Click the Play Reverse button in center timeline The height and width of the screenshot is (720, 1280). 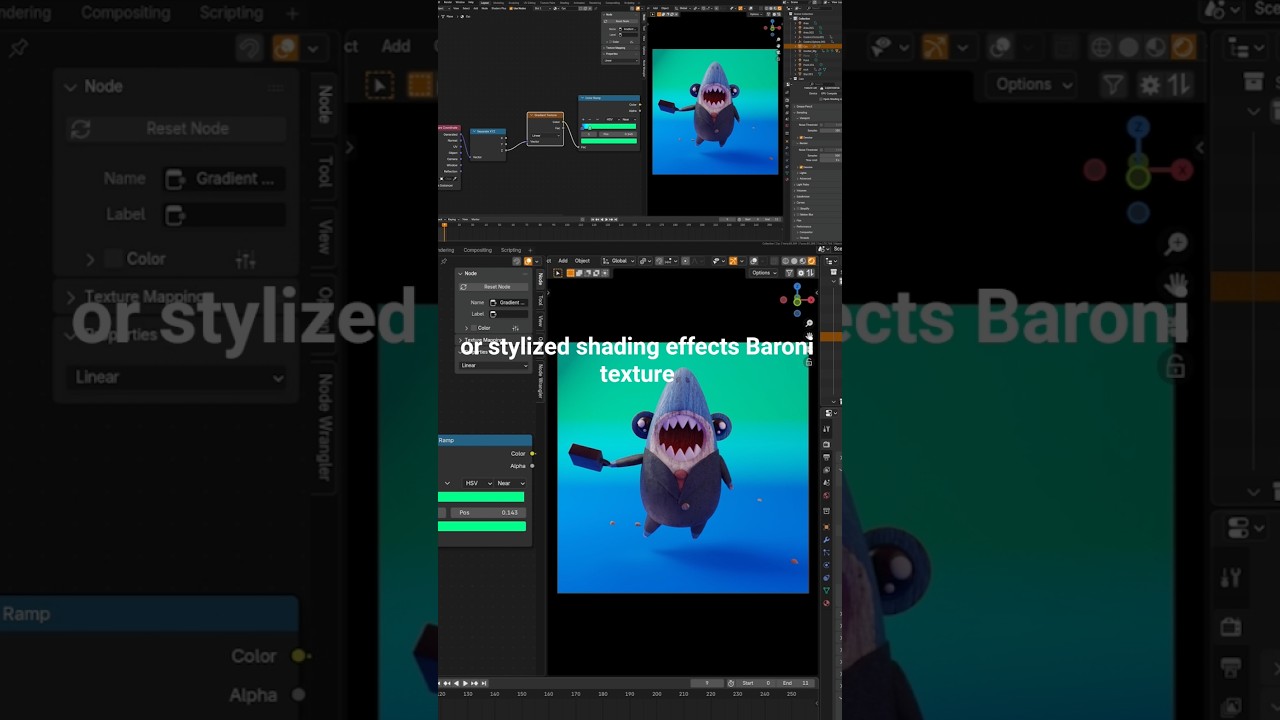coord(456,683)
